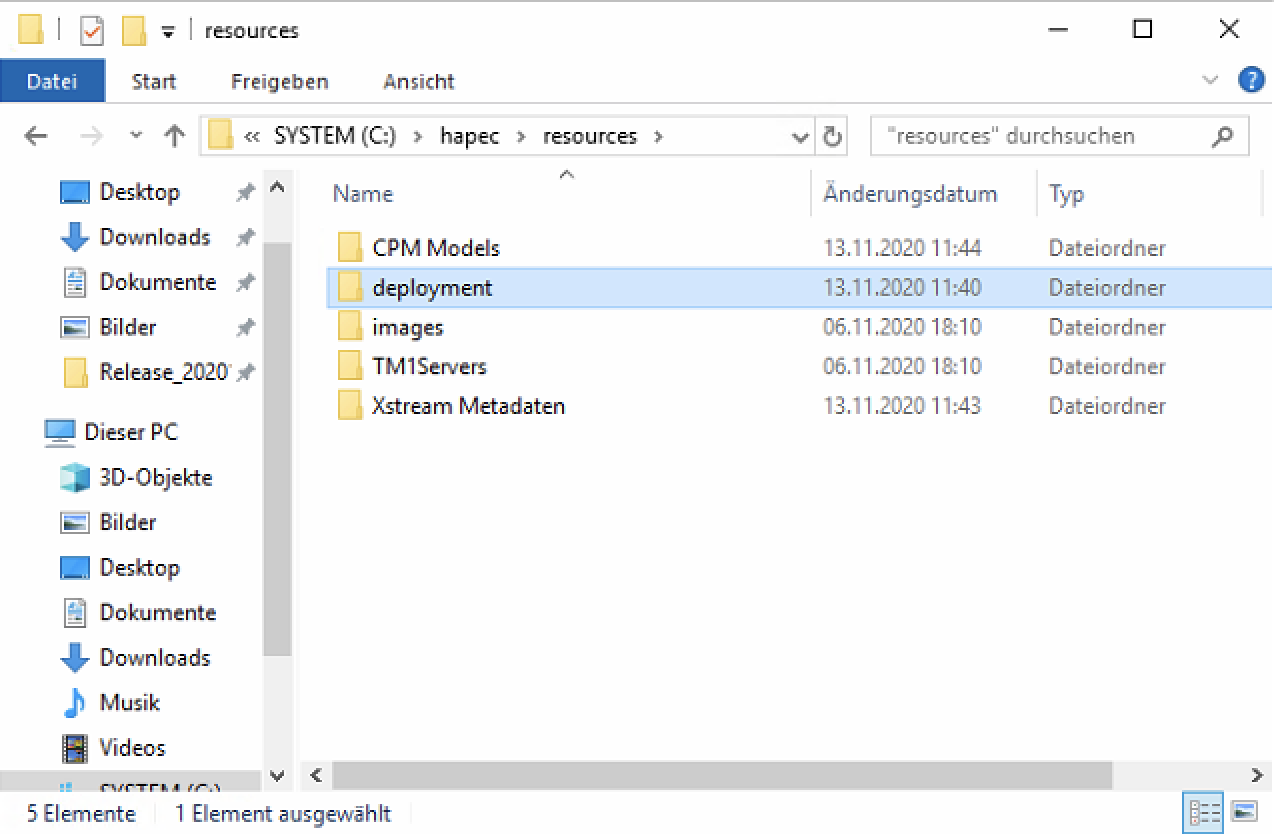Click the Refresh button in address bar

(x=832, y=137)
